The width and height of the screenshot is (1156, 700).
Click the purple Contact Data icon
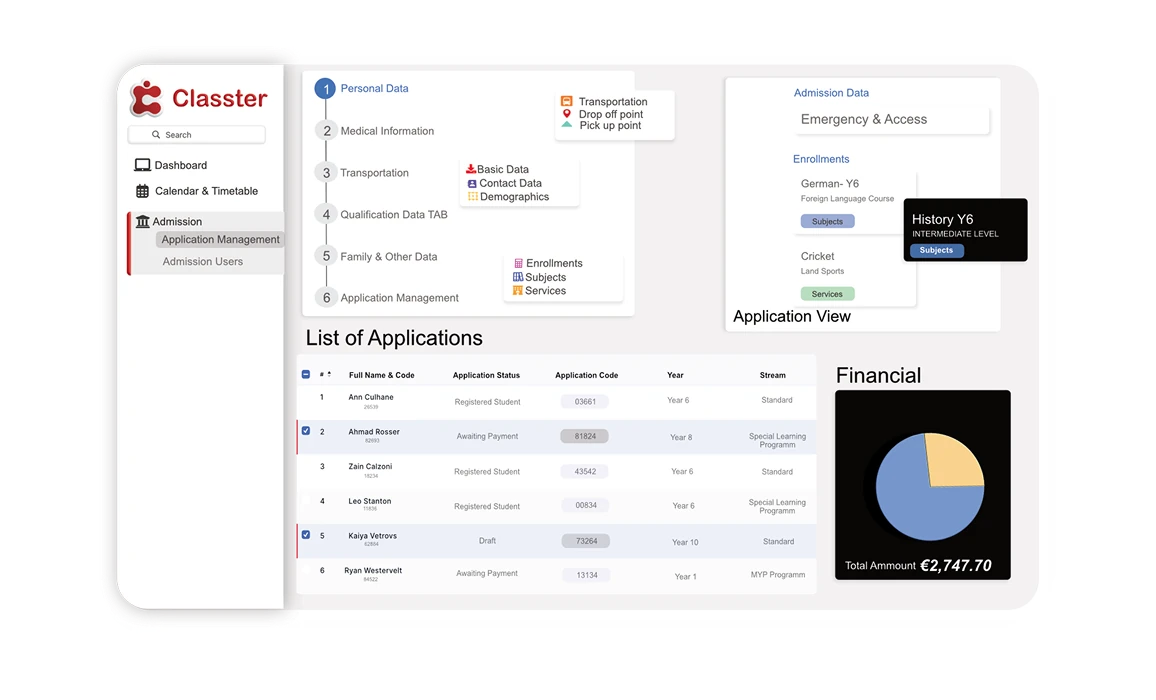click(472, 183)
